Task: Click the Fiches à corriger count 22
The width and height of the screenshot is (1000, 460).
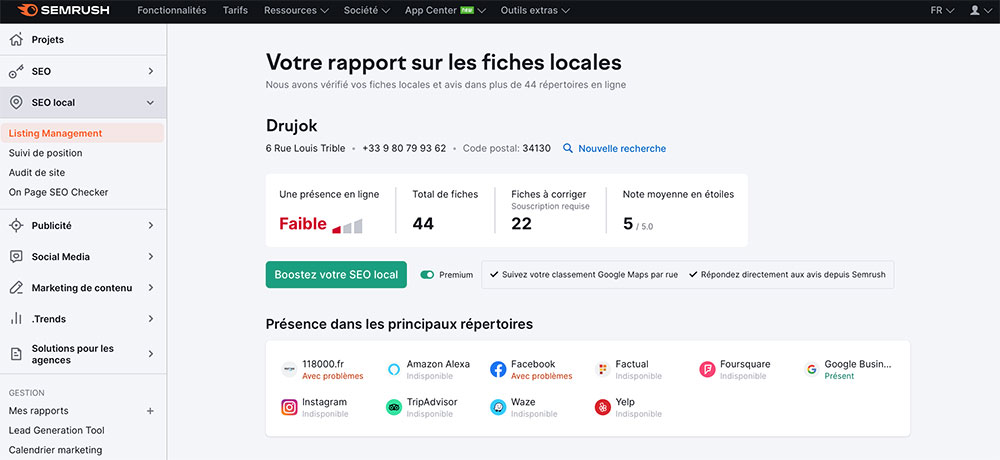Action: (x=522, y=224)
